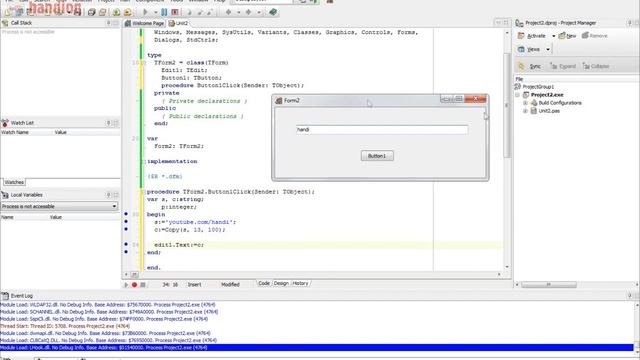Screen dimensions: 640x360
Task: Click the Step Over debug icon
Action: (200, 12)
